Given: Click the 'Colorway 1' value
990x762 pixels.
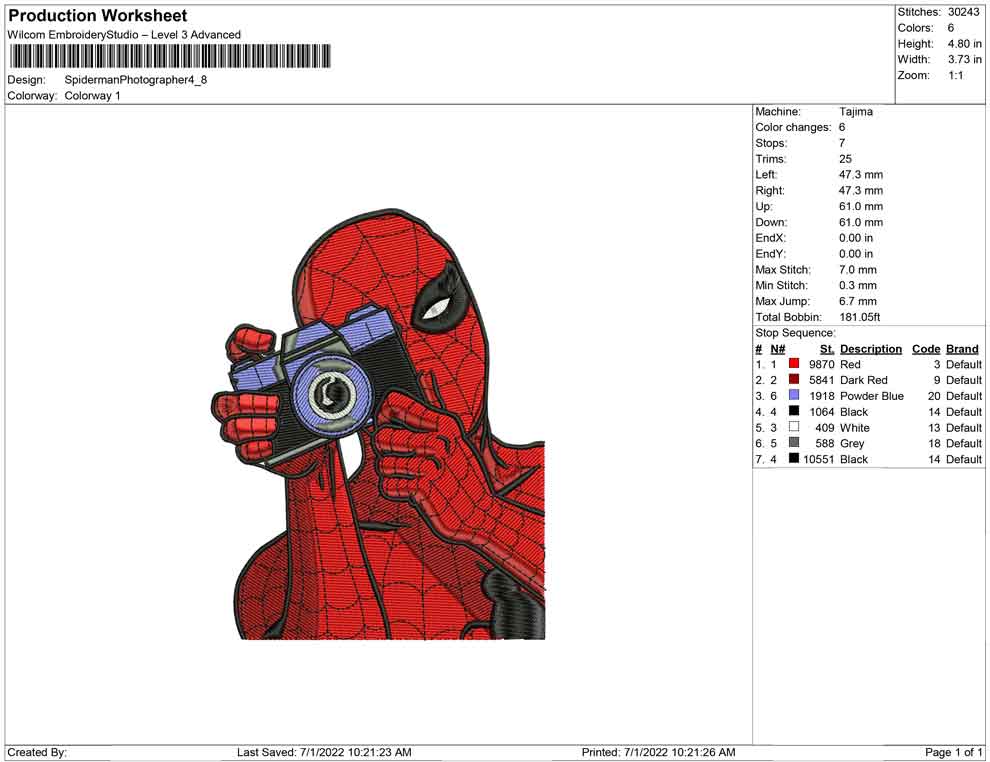Looking at the screenshot, I should pyautogui.click(x=92, y=96).
